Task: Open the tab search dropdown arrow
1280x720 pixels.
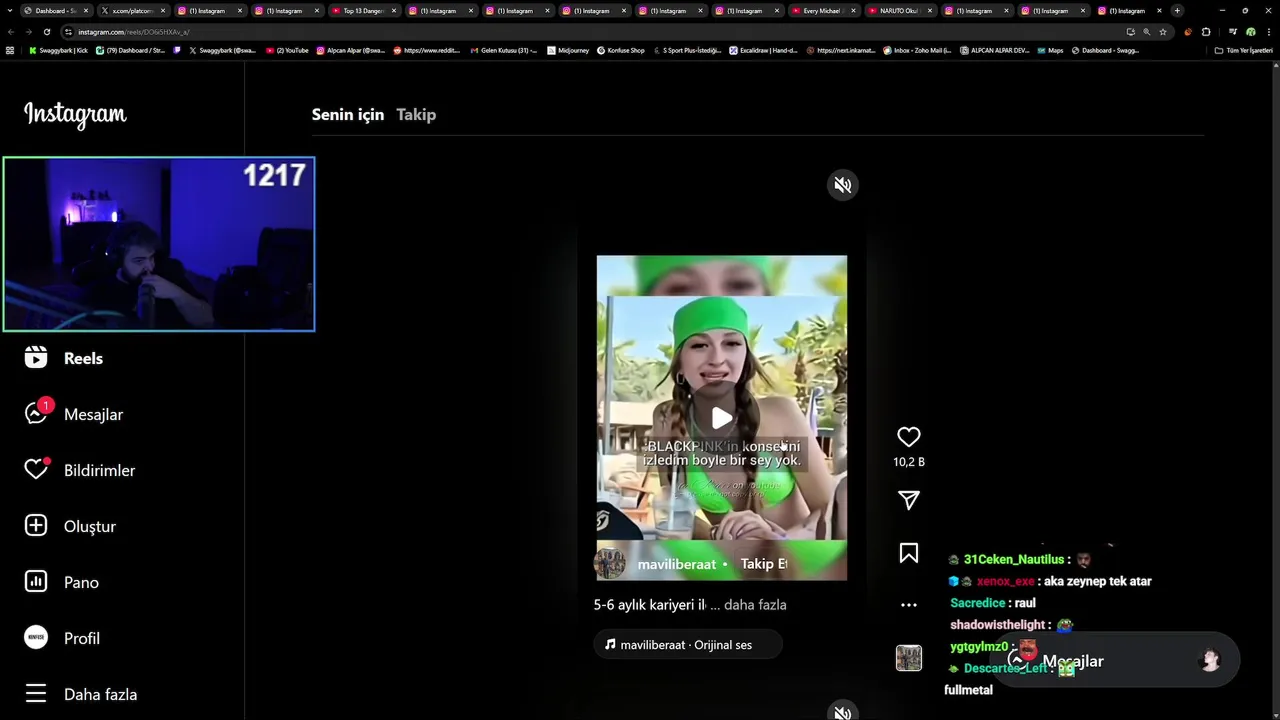Action: 9,11
